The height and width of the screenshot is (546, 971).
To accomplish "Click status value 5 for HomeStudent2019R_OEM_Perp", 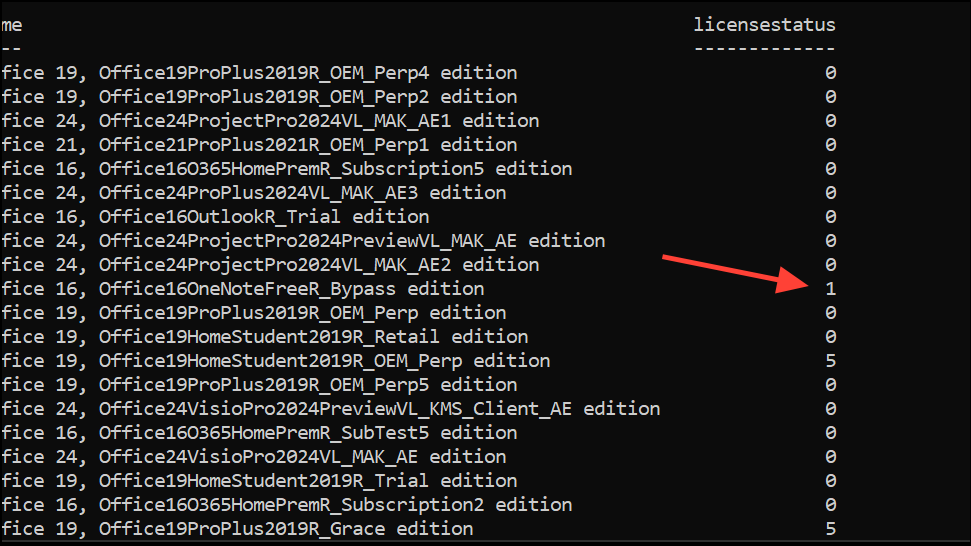I will point(830,361).
